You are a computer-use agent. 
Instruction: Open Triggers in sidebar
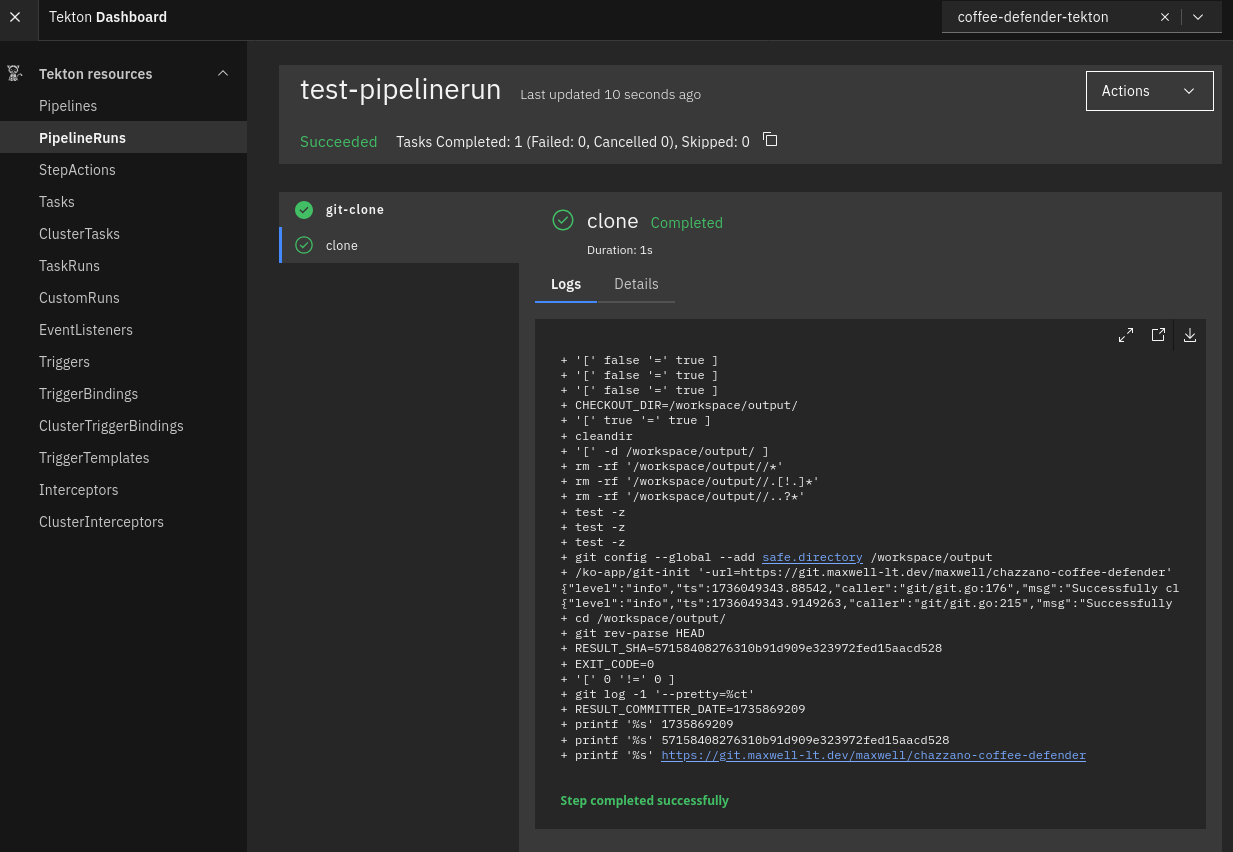(x=123, y=362)
